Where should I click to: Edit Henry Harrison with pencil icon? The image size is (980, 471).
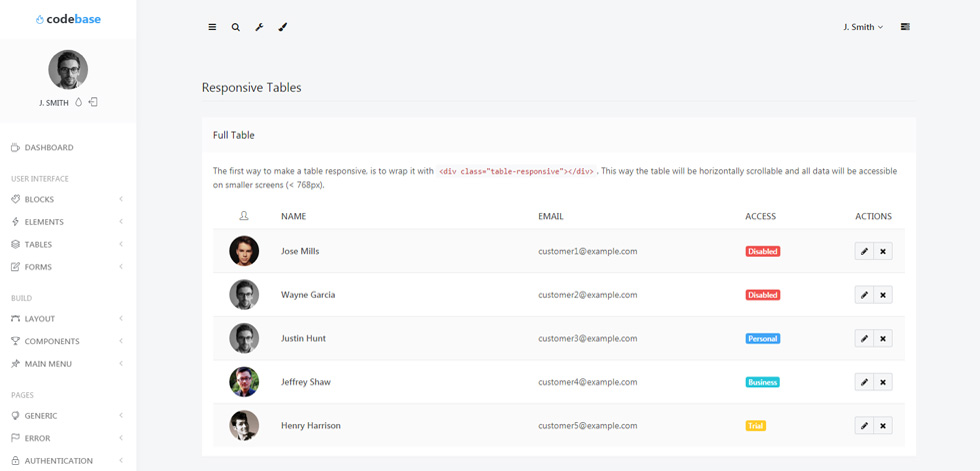tap(864, 426)
